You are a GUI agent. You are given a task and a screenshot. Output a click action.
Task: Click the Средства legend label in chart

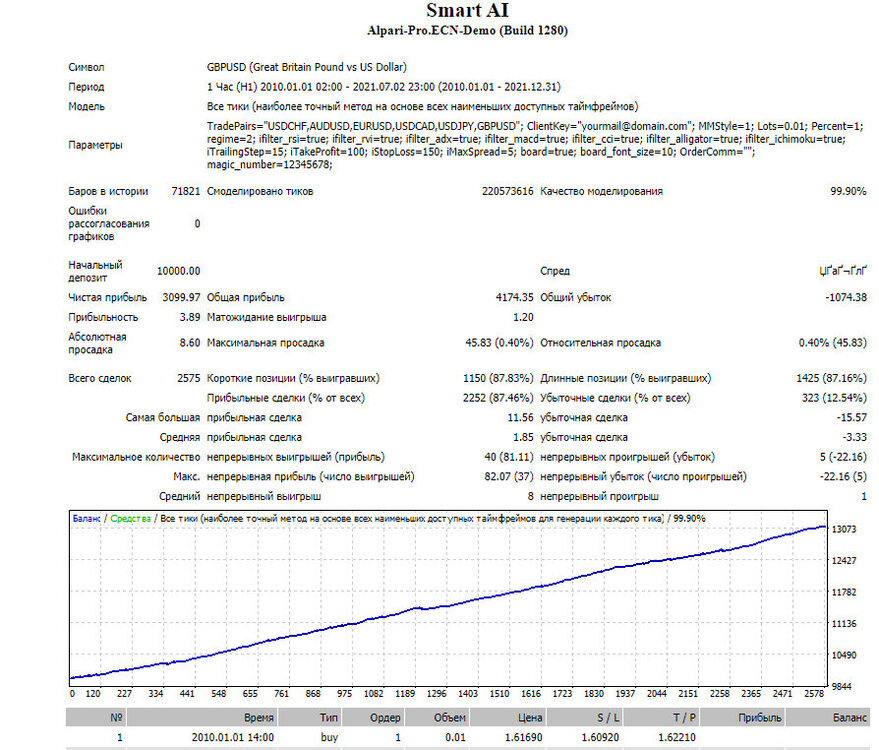coord(131,518)
